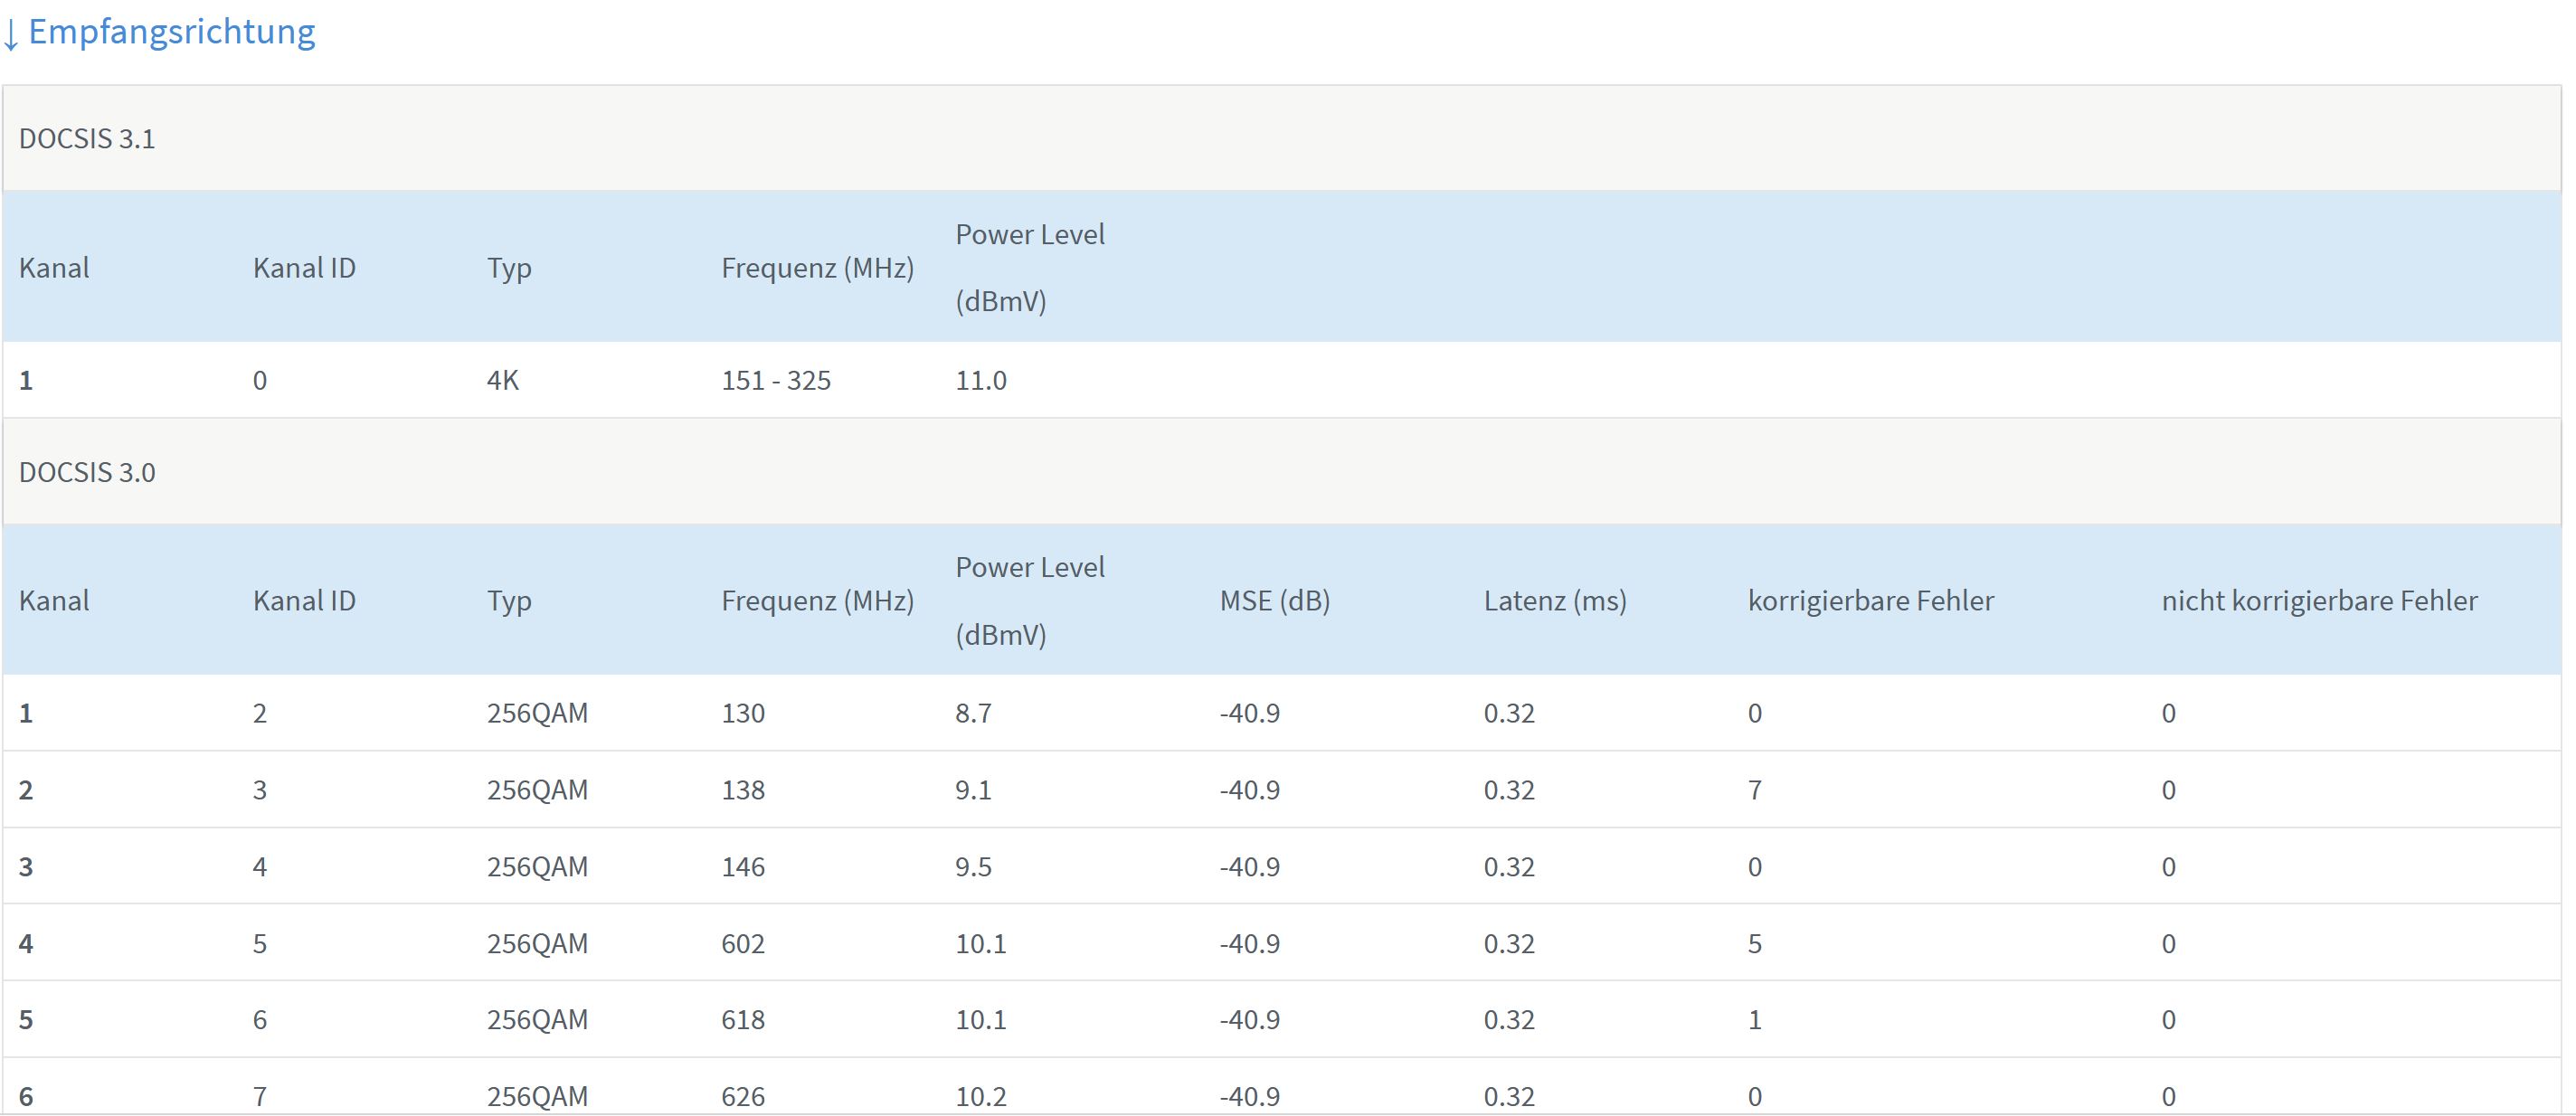This screenshot has height=1116, width=2576.
Task: Click frequency value 626 in last row
Action: click(743, 1096)
